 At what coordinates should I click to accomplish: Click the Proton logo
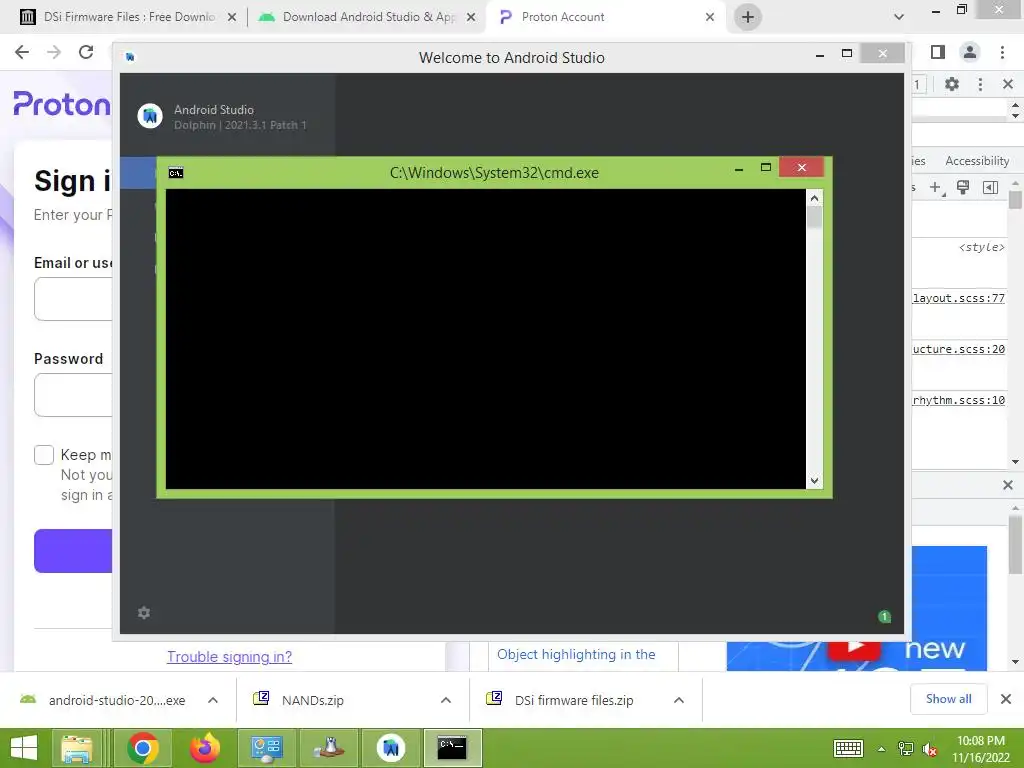click(x=62, y=104)
